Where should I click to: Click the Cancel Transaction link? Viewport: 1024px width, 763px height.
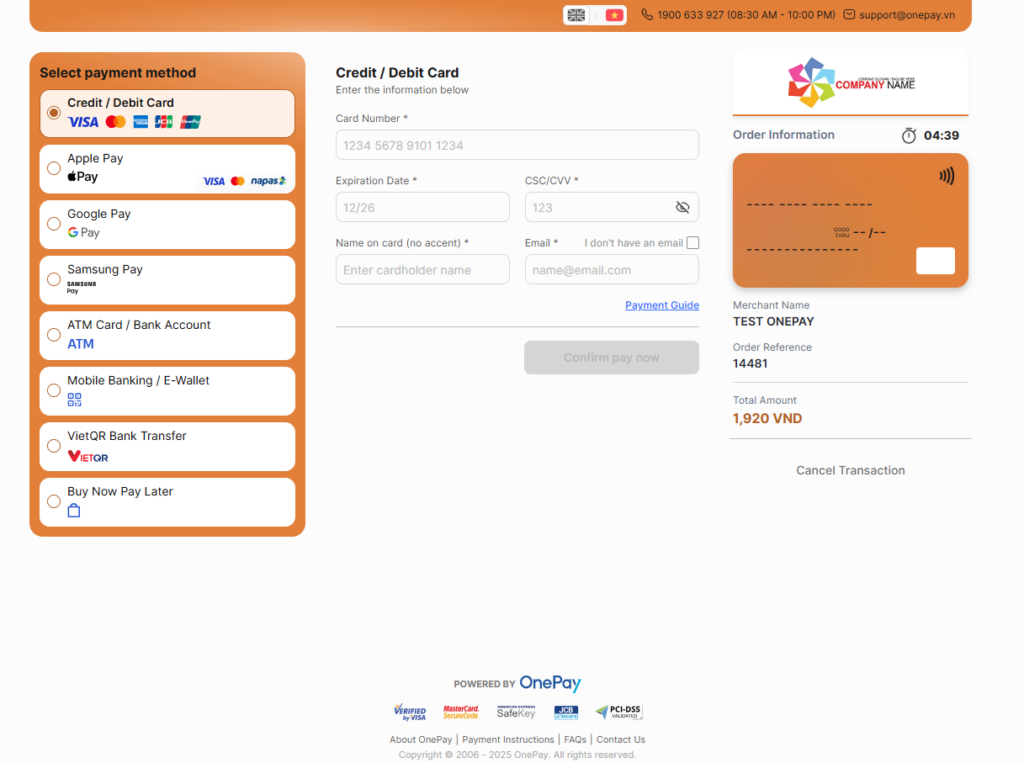click(850, 470)
